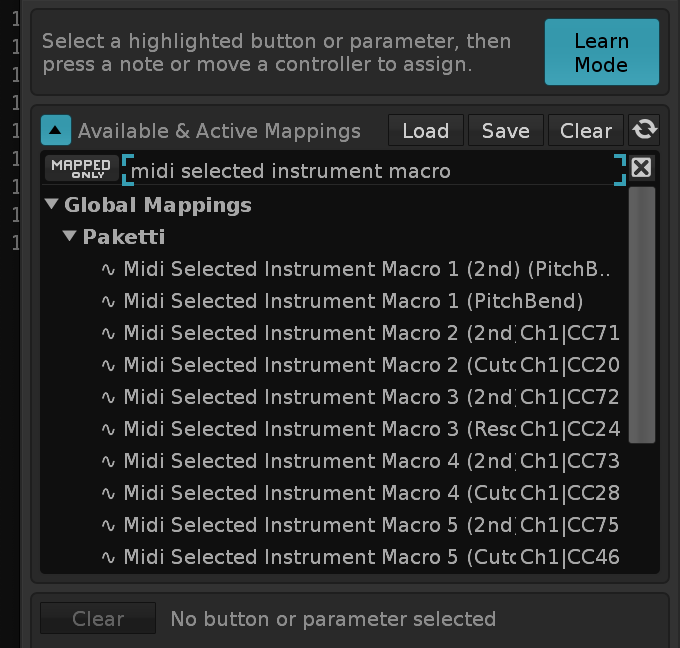
Task: Click the Load button
Action: (x=425, y=130)
